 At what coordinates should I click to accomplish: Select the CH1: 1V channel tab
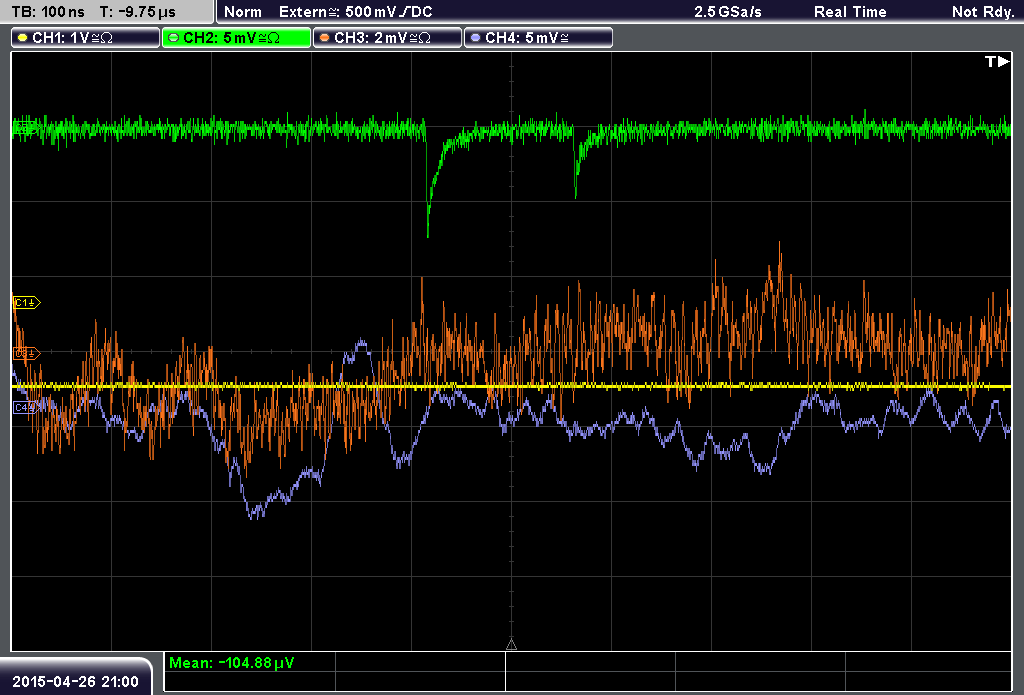click(86, 38)
